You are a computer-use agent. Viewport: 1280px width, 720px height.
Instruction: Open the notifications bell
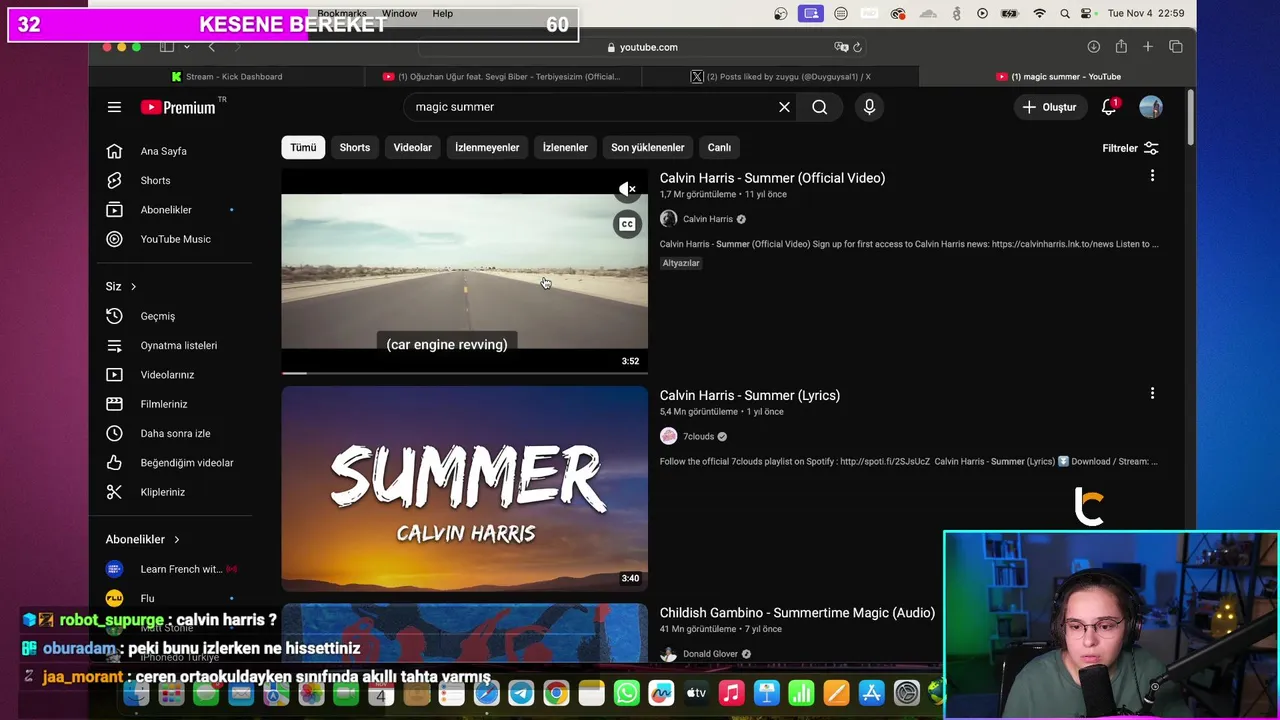1109,107
